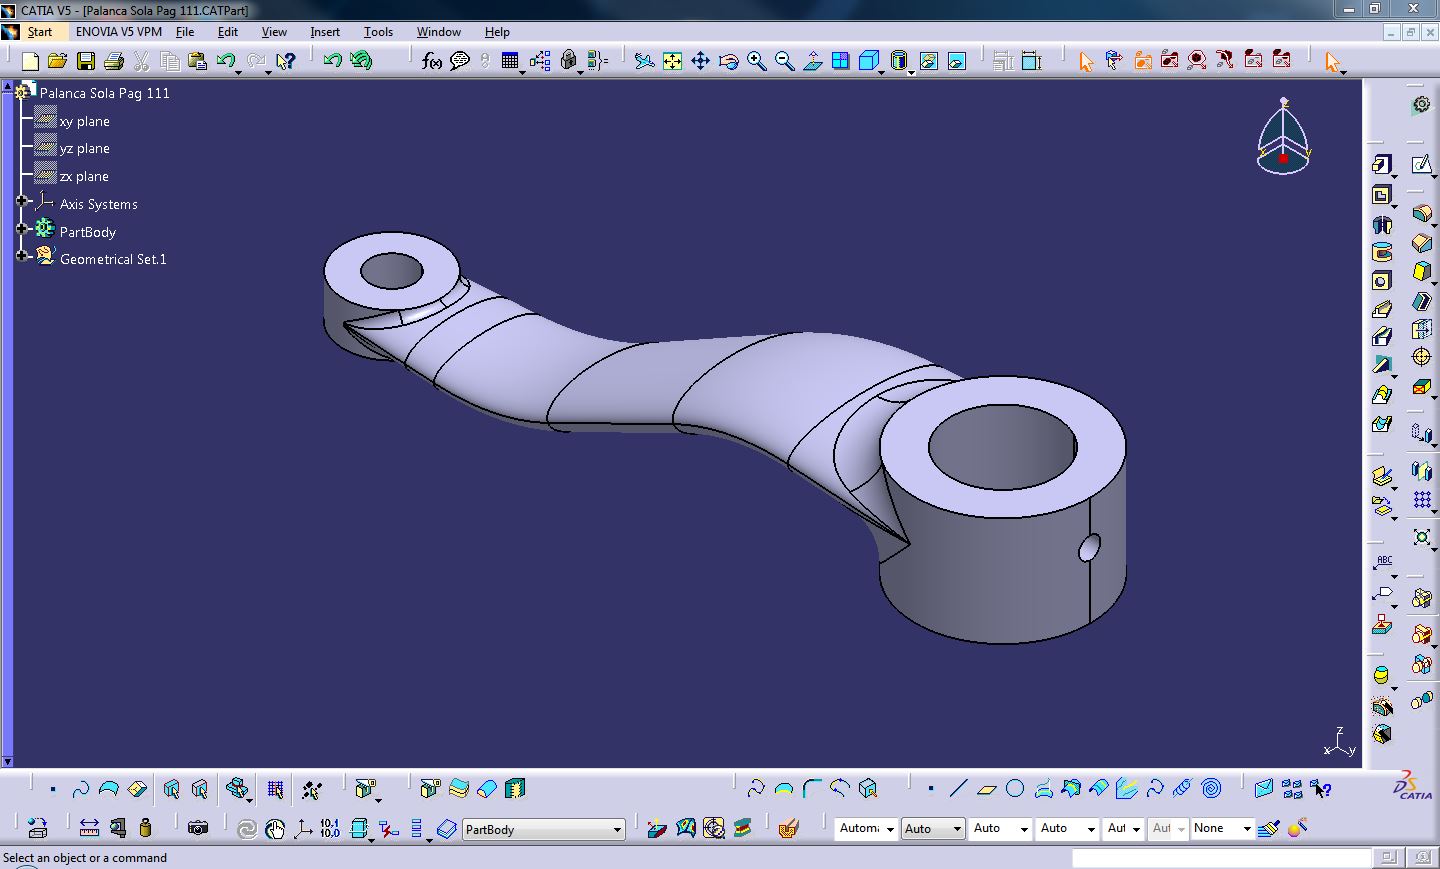The height and width of the screenshot is (869, 1440).
Task: Click the Circle tool in bottom toolbar
Action: (1015, 789)
